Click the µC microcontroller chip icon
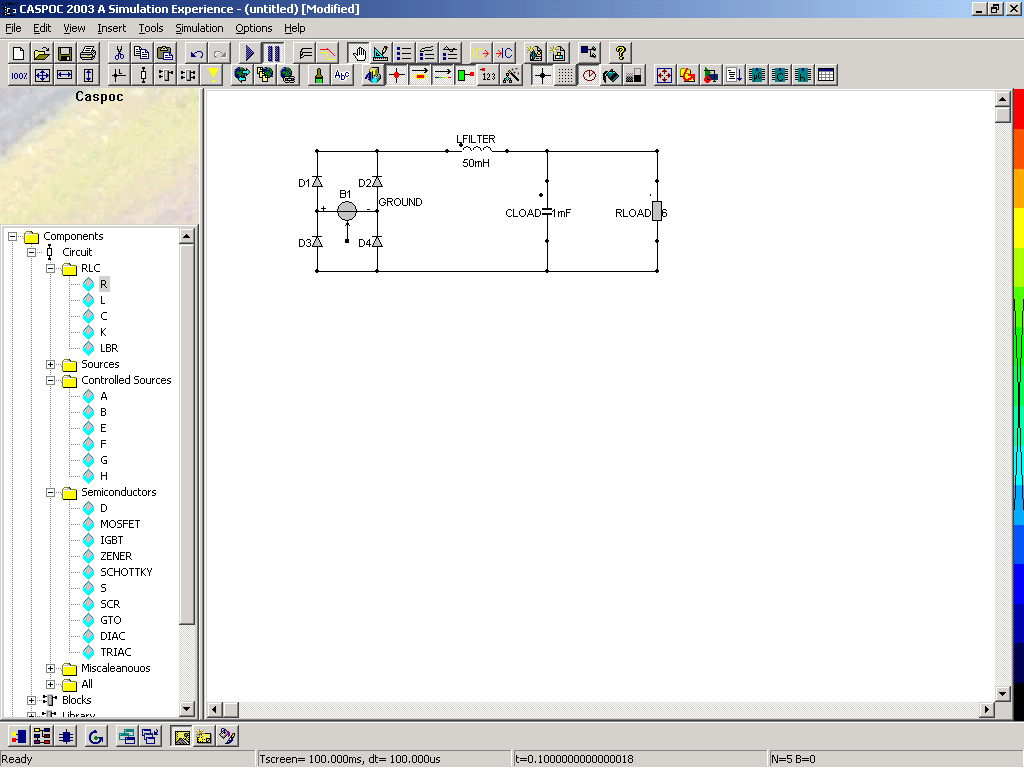Screen dimensions: 1024x768 tap(757, 75)
